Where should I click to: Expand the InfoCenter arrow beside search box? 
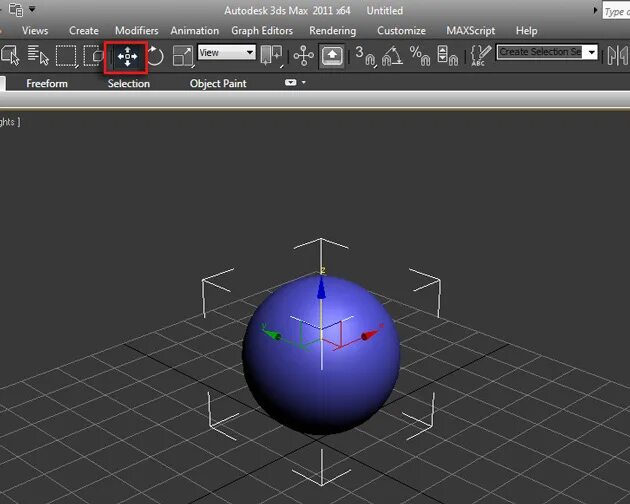(x=595, y=10)
